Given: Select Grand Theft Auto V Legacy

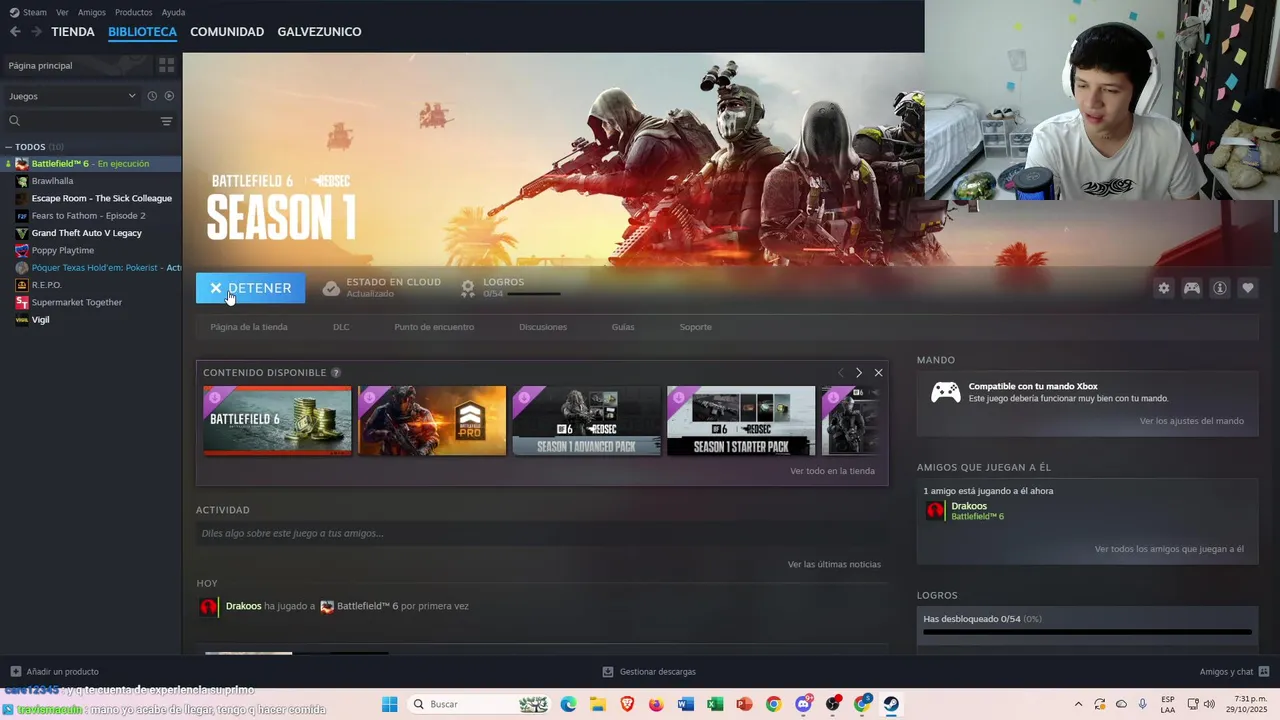Looking at the screenshot, I should click(86, 233).
